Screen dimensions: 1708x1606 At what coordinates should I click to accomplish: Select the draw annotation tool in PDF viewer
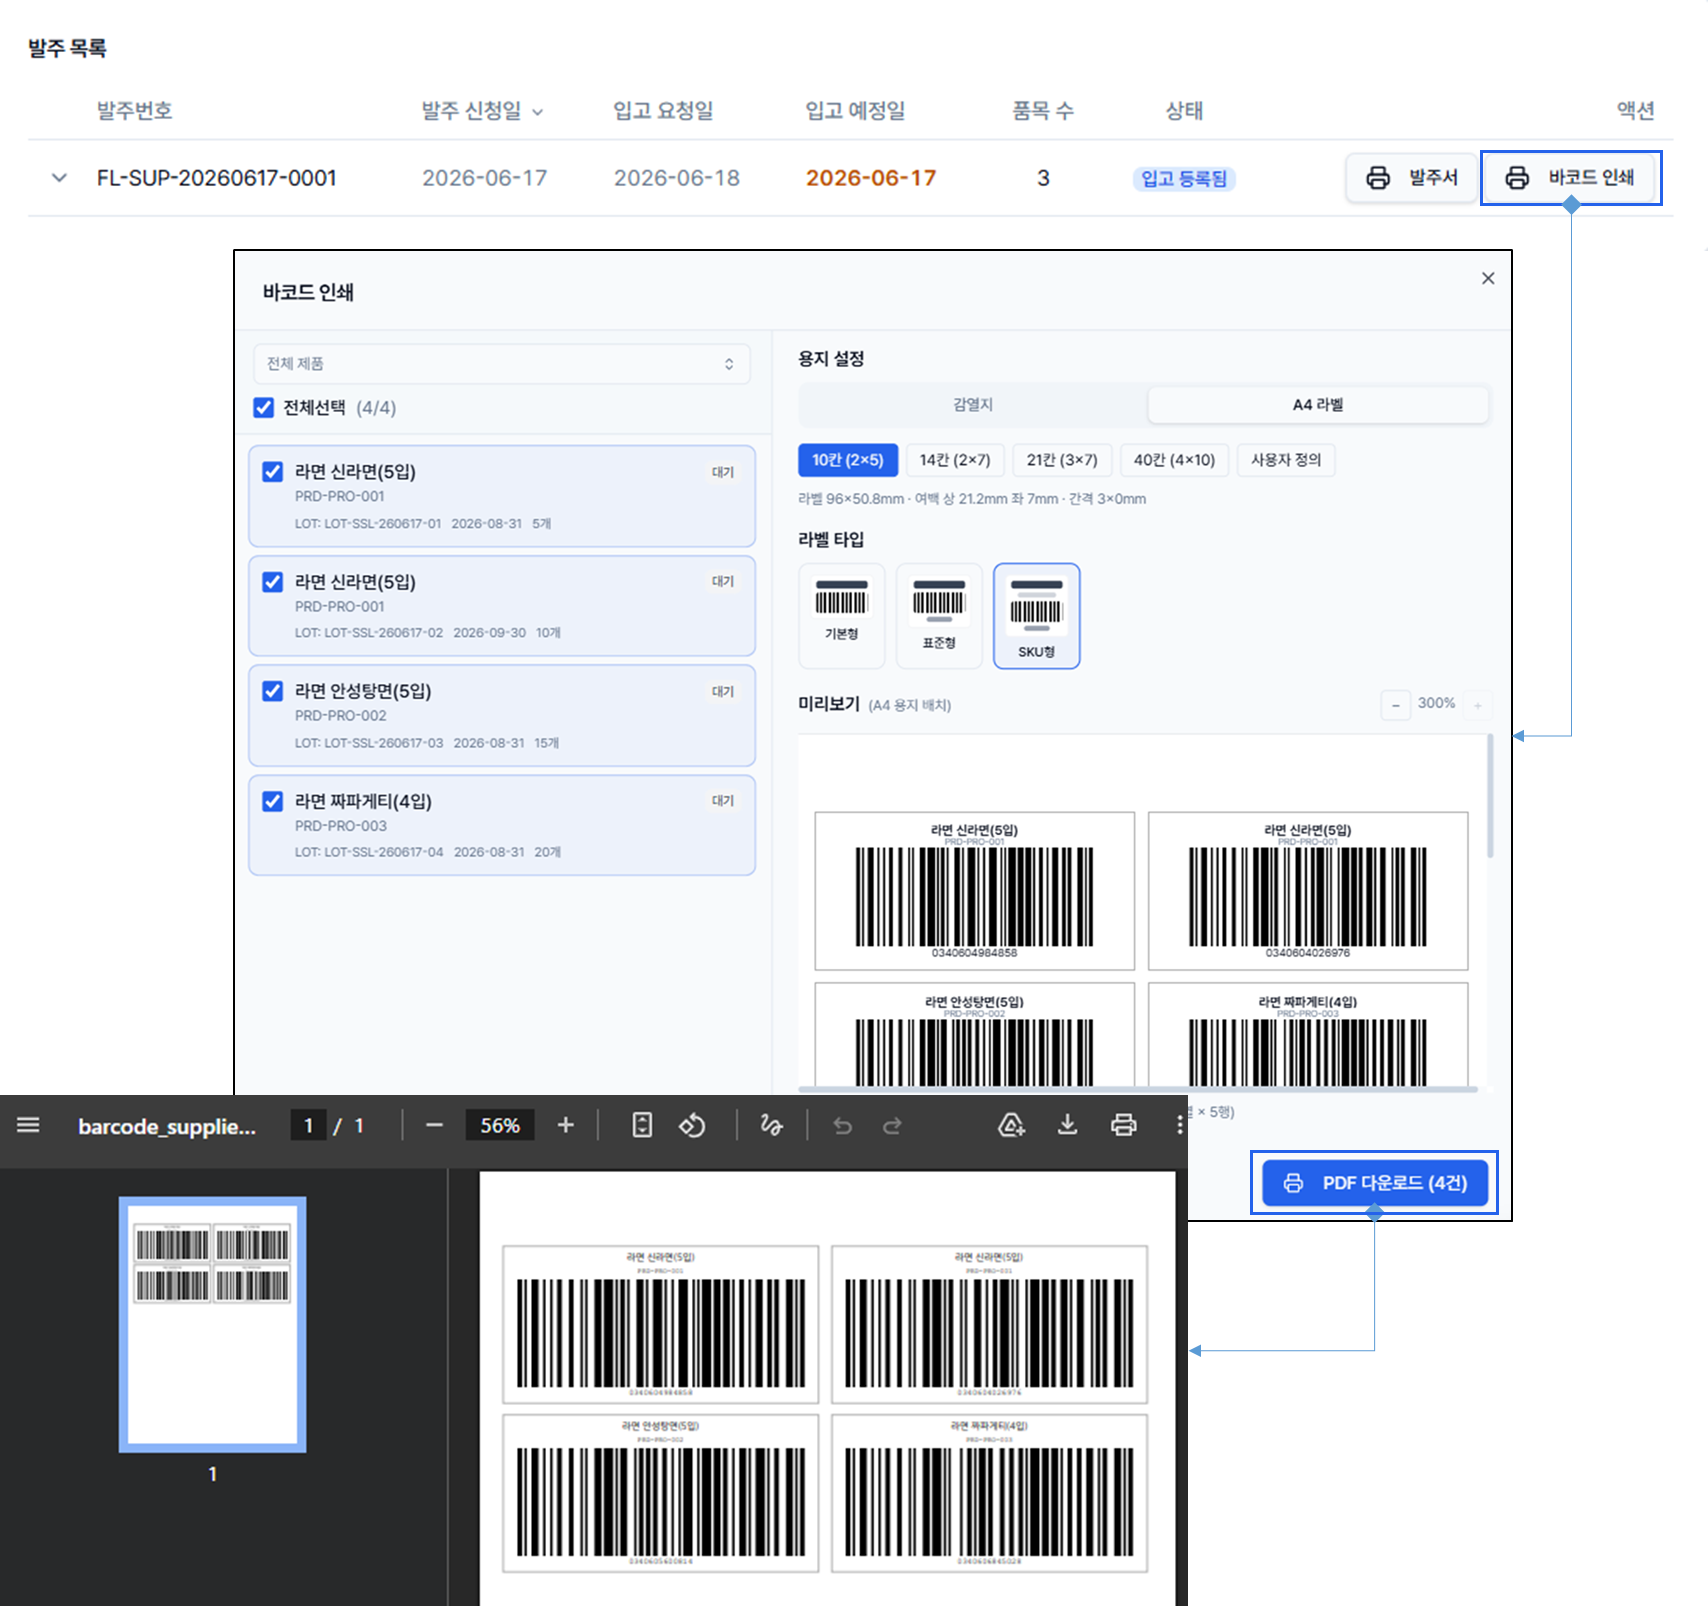tap(771, 1125)
